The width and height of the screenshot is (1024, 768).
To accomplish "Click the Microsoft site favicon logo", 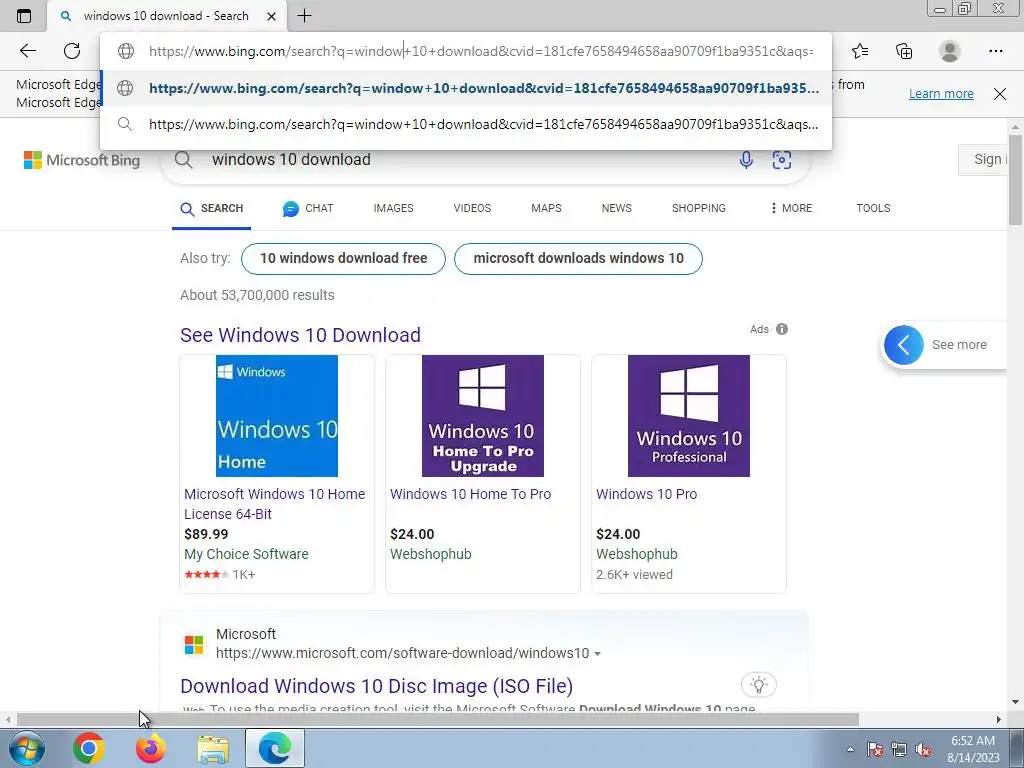I will 194,645.
